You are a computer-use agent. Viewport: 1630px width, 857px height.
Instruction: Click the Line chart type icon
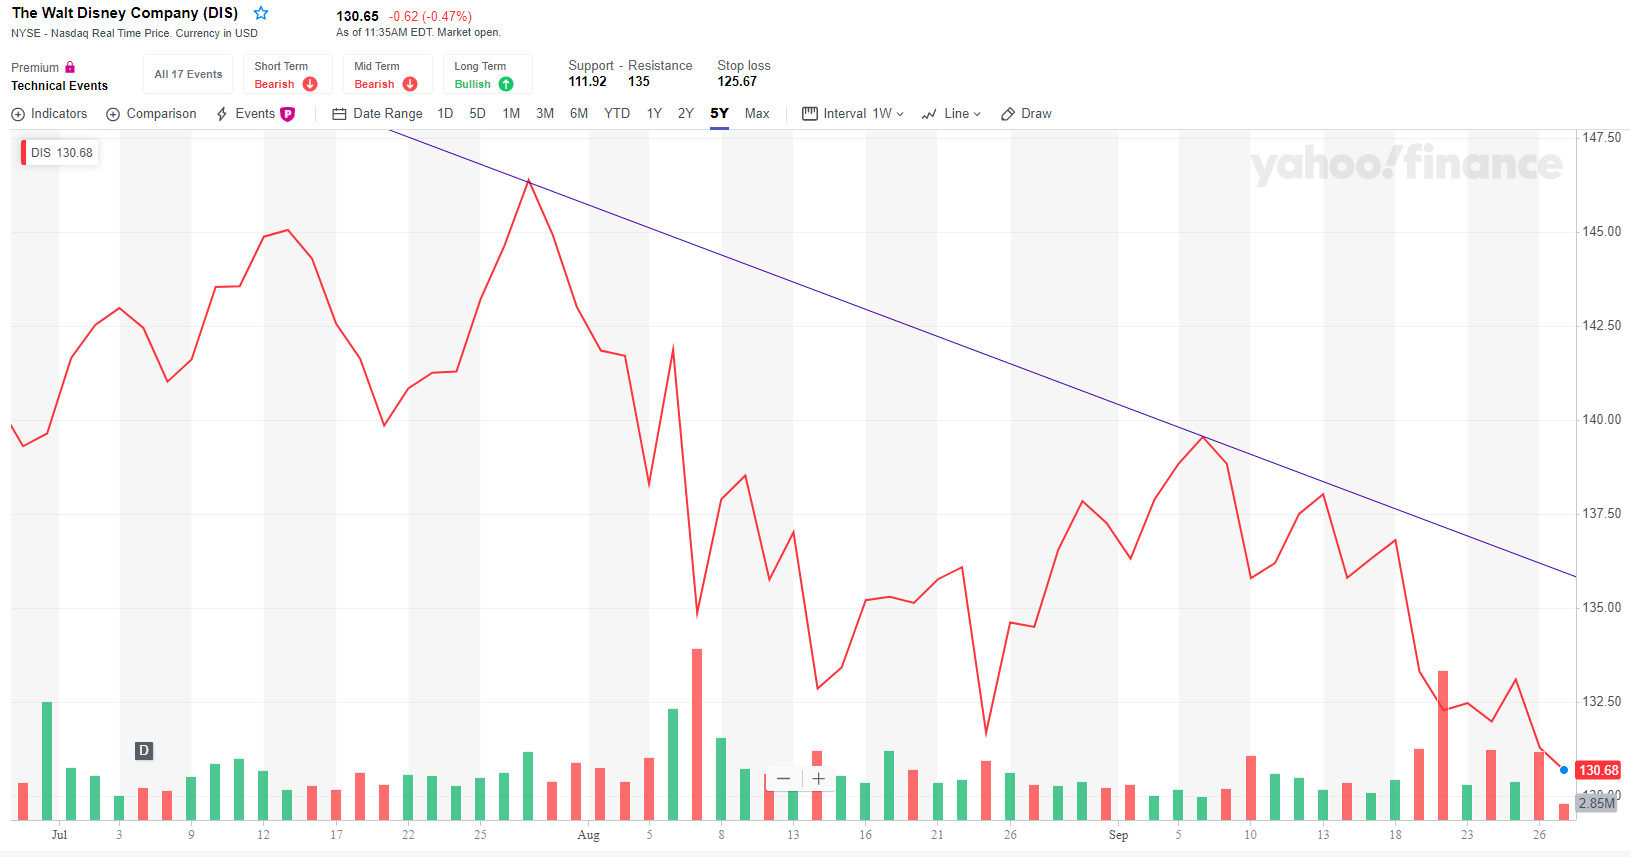929,114
